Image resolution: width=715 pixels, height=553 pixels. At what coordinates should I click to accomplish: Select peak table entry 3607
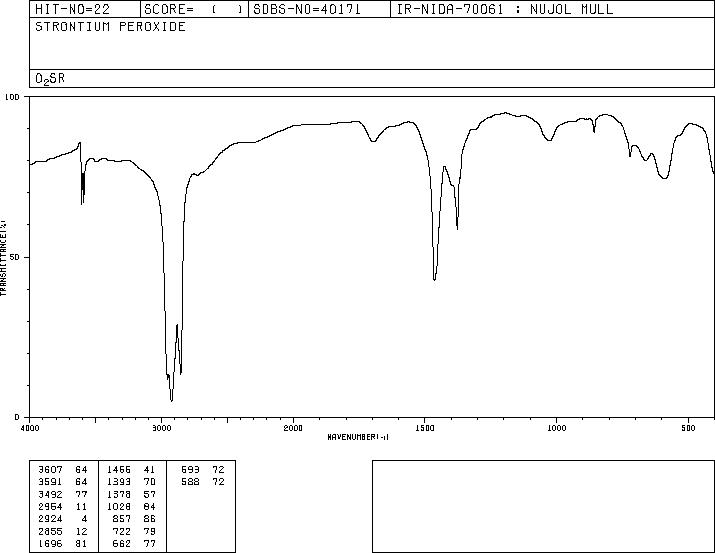[50, 470]
